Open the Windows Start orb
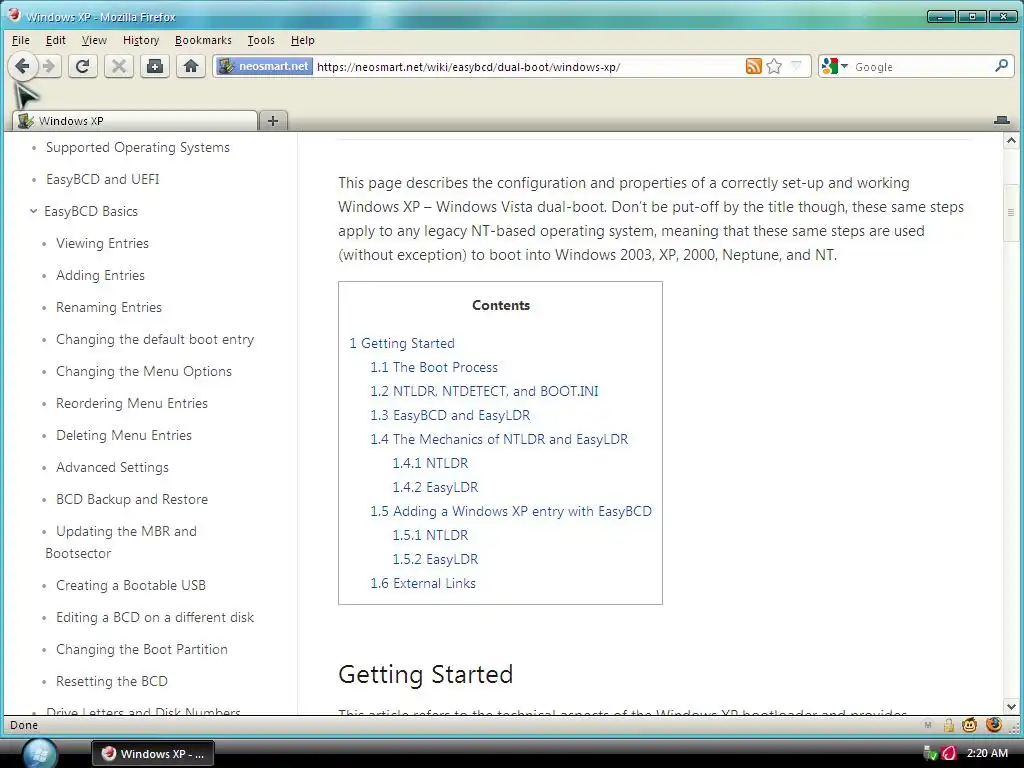Image resolution: width=1024 pixels, height=768 pixels. pyautogui.click(x=39, y=753)
